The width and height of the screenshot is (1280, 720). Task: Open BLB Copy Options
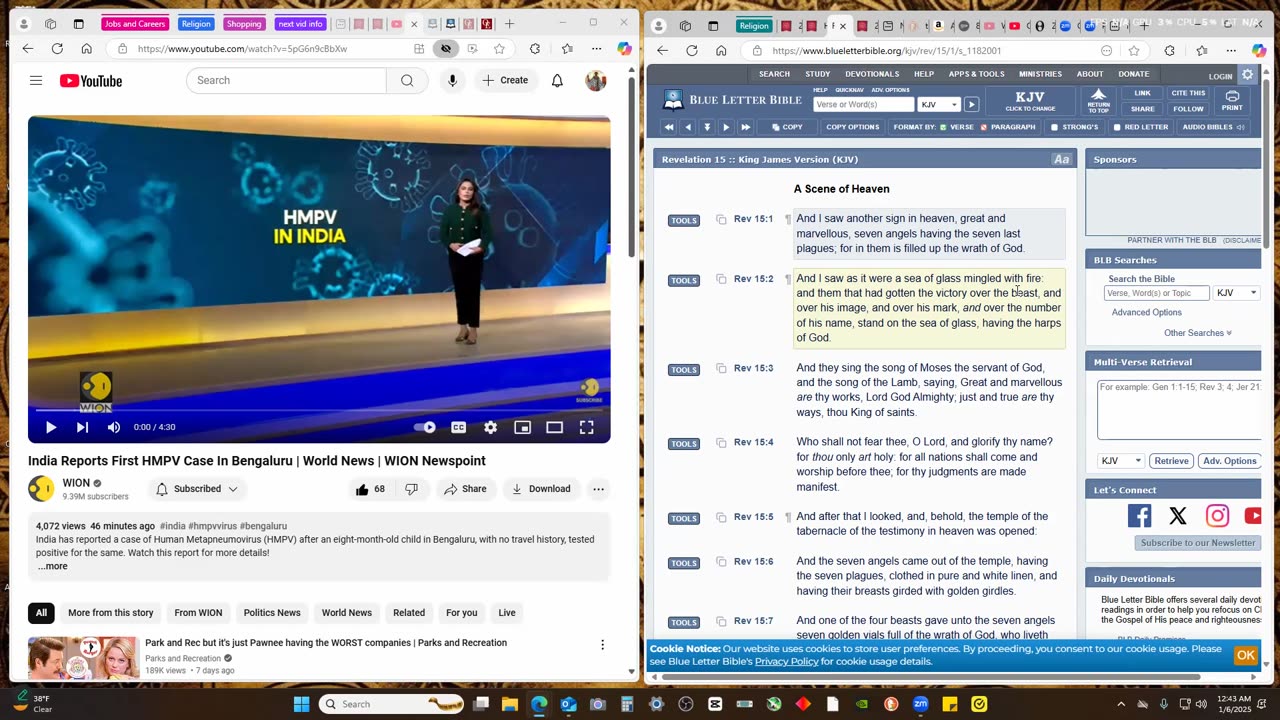coord(852,127)
